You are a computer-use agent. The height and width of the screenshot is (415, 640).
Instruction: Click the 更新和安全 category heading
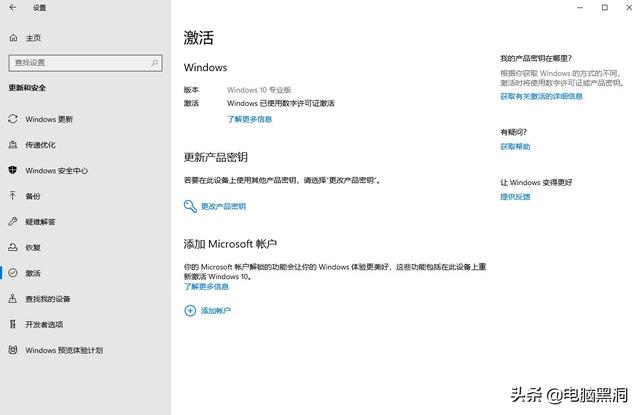click(27, 88)
